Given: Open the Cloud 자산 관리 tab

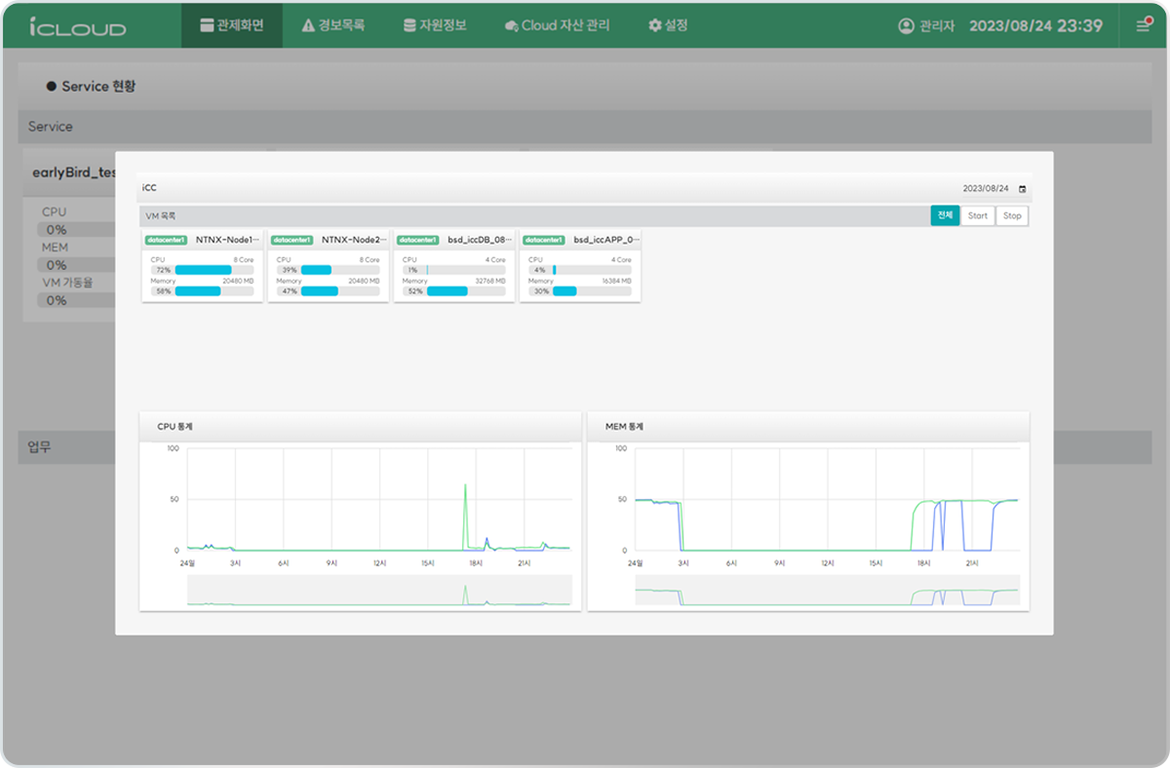Looking at the screenshot, I should point(557,25).
